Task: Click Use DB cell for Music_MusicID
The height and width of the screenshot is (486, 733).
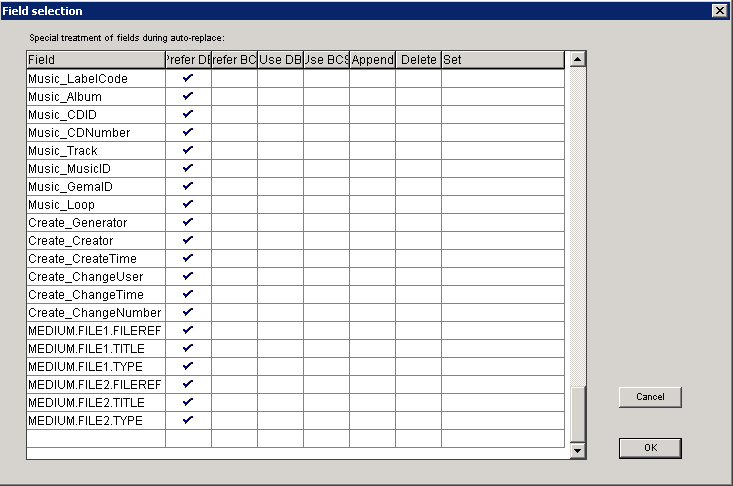Action: point(280,168)
